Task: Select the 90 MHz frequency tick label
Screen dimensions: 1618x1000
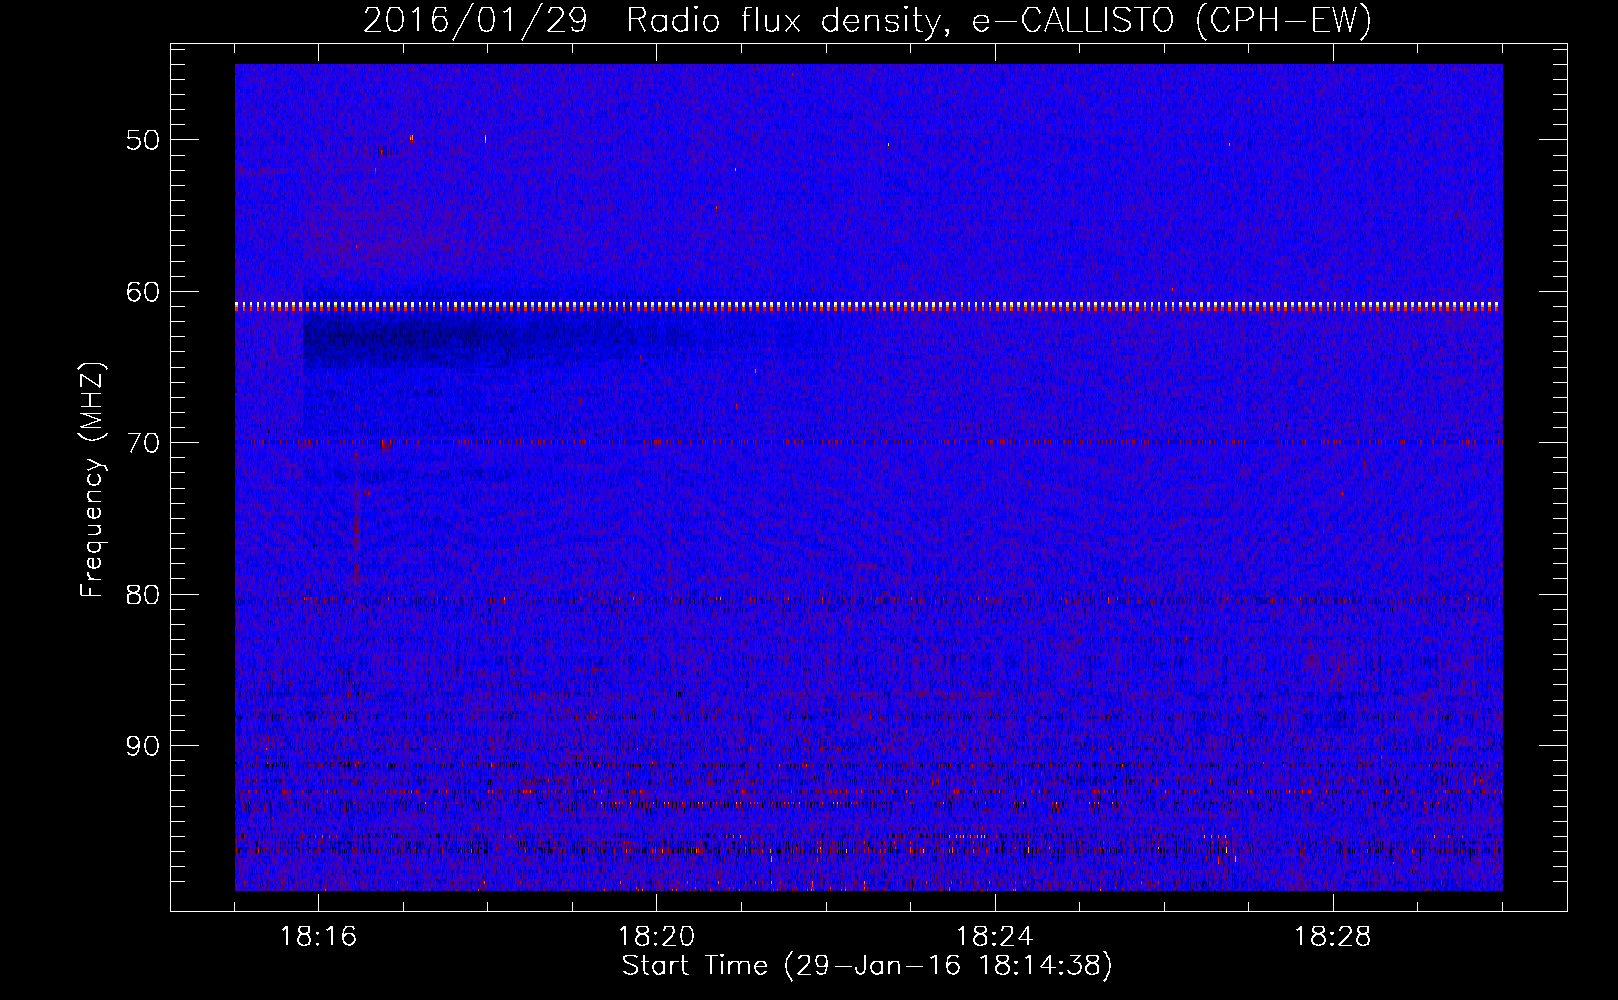Action: click(x=143, y=746)
